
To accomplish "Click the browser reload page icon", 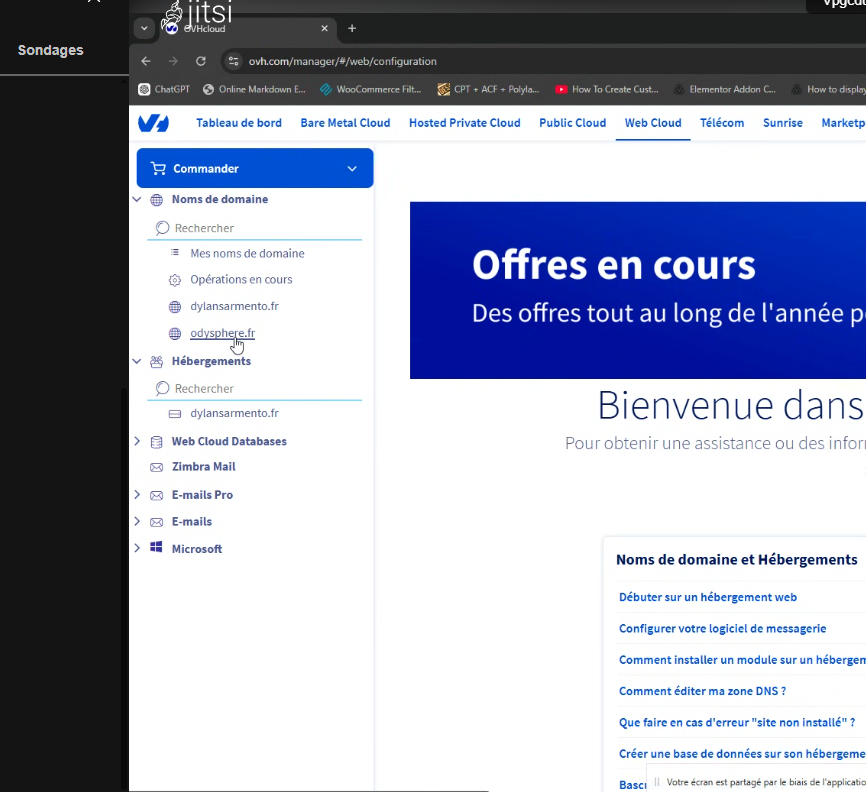I will [201, 61].
